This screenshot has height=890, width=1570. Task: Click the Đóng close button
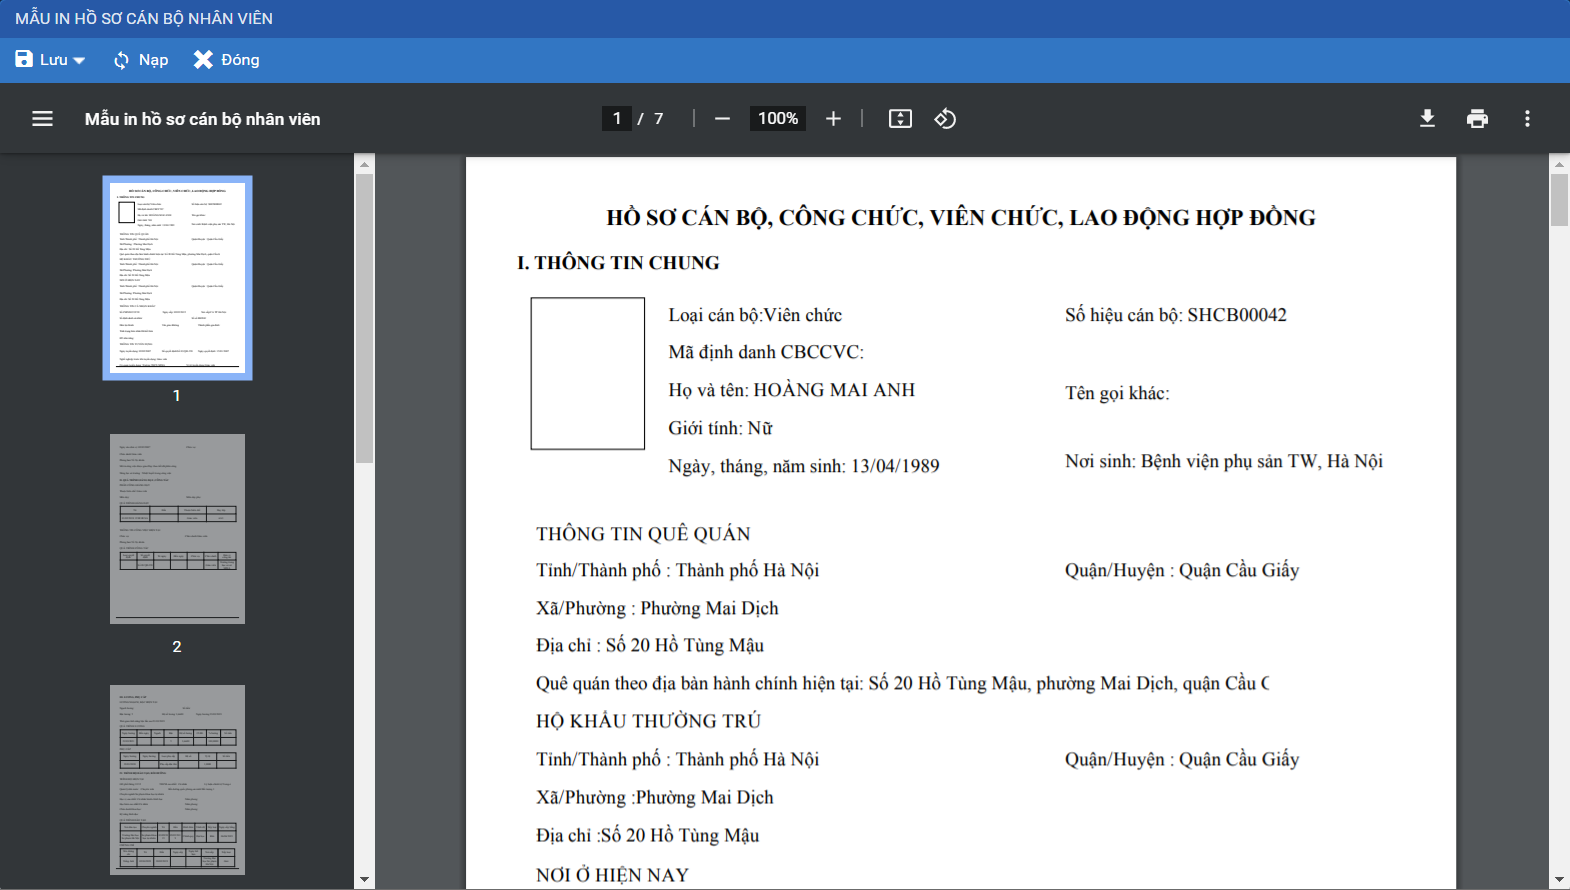coord(227,60)
